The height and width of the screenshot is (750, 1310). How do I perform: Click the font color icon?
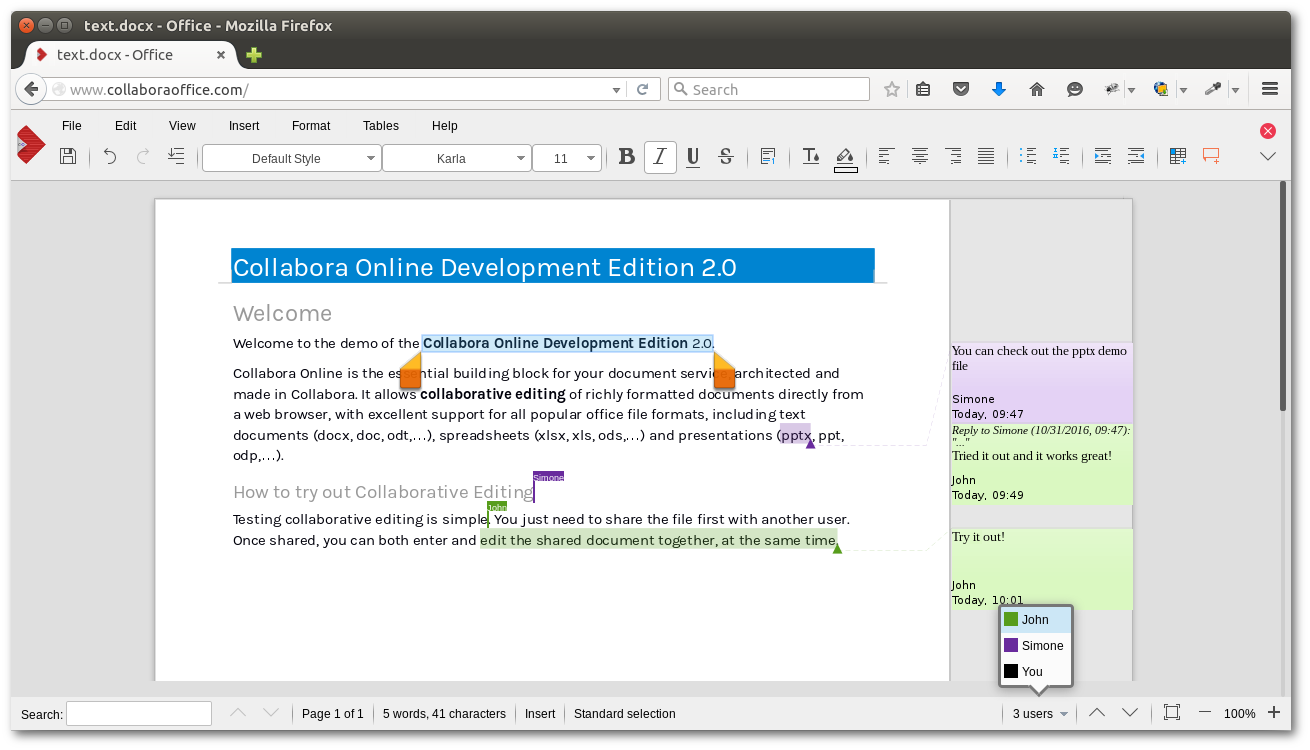click(812, 156)
